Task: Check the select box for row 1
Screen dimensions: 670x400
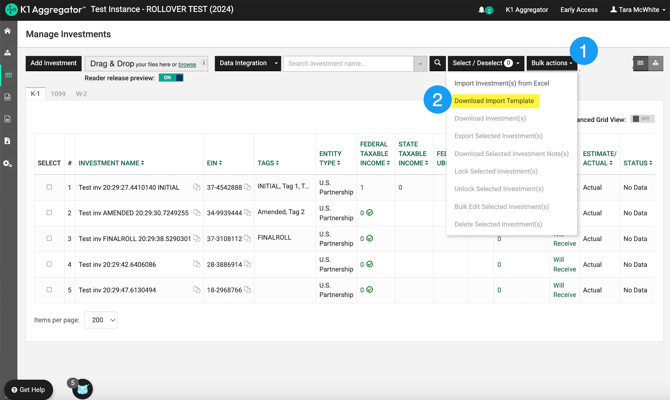Action: coord(49,187)
